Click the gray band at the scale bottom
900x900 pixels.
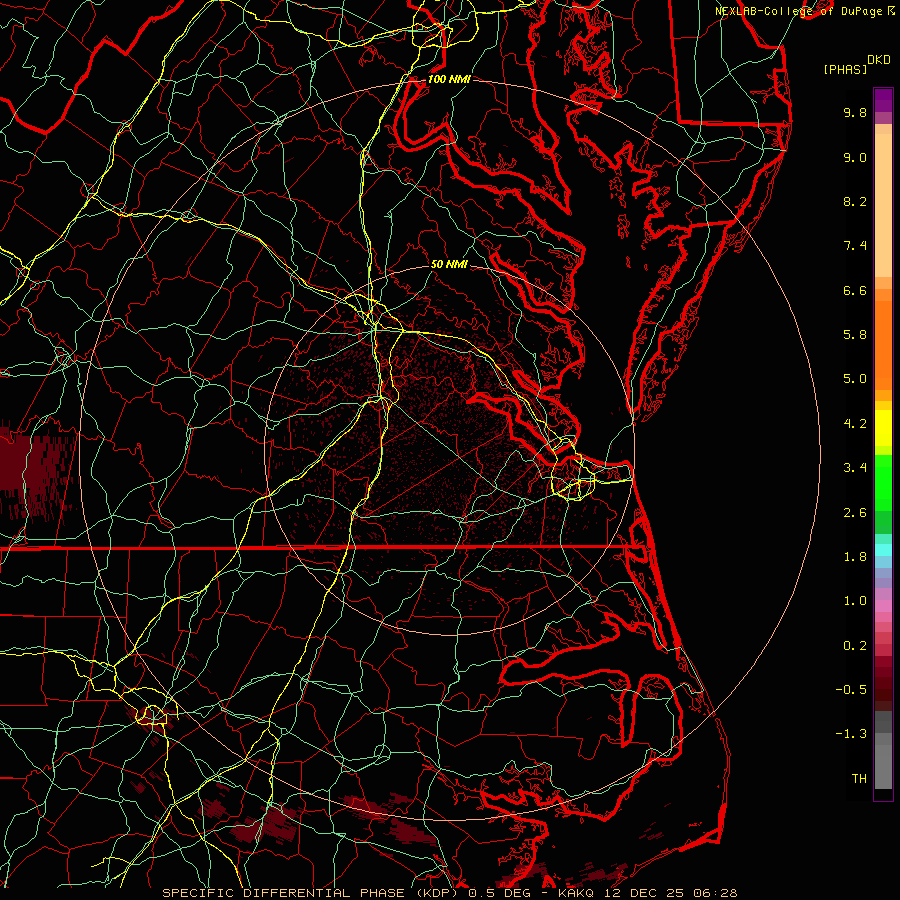[883, 766]
